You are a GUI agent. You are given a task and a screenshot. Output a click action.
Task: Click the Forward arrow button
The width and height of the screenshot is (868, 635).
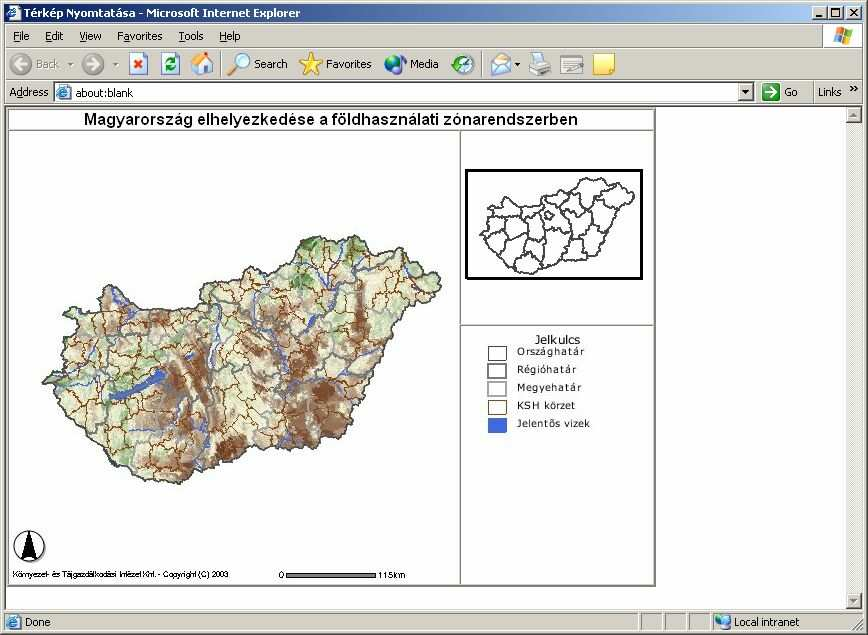[x=92, y=64]
